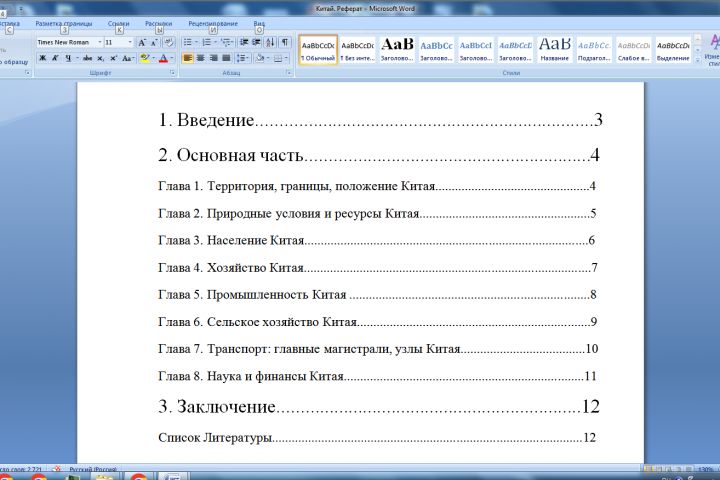Increase paragraph indent
This screenshot has width=720, height=480.
(x=256, y=43)
